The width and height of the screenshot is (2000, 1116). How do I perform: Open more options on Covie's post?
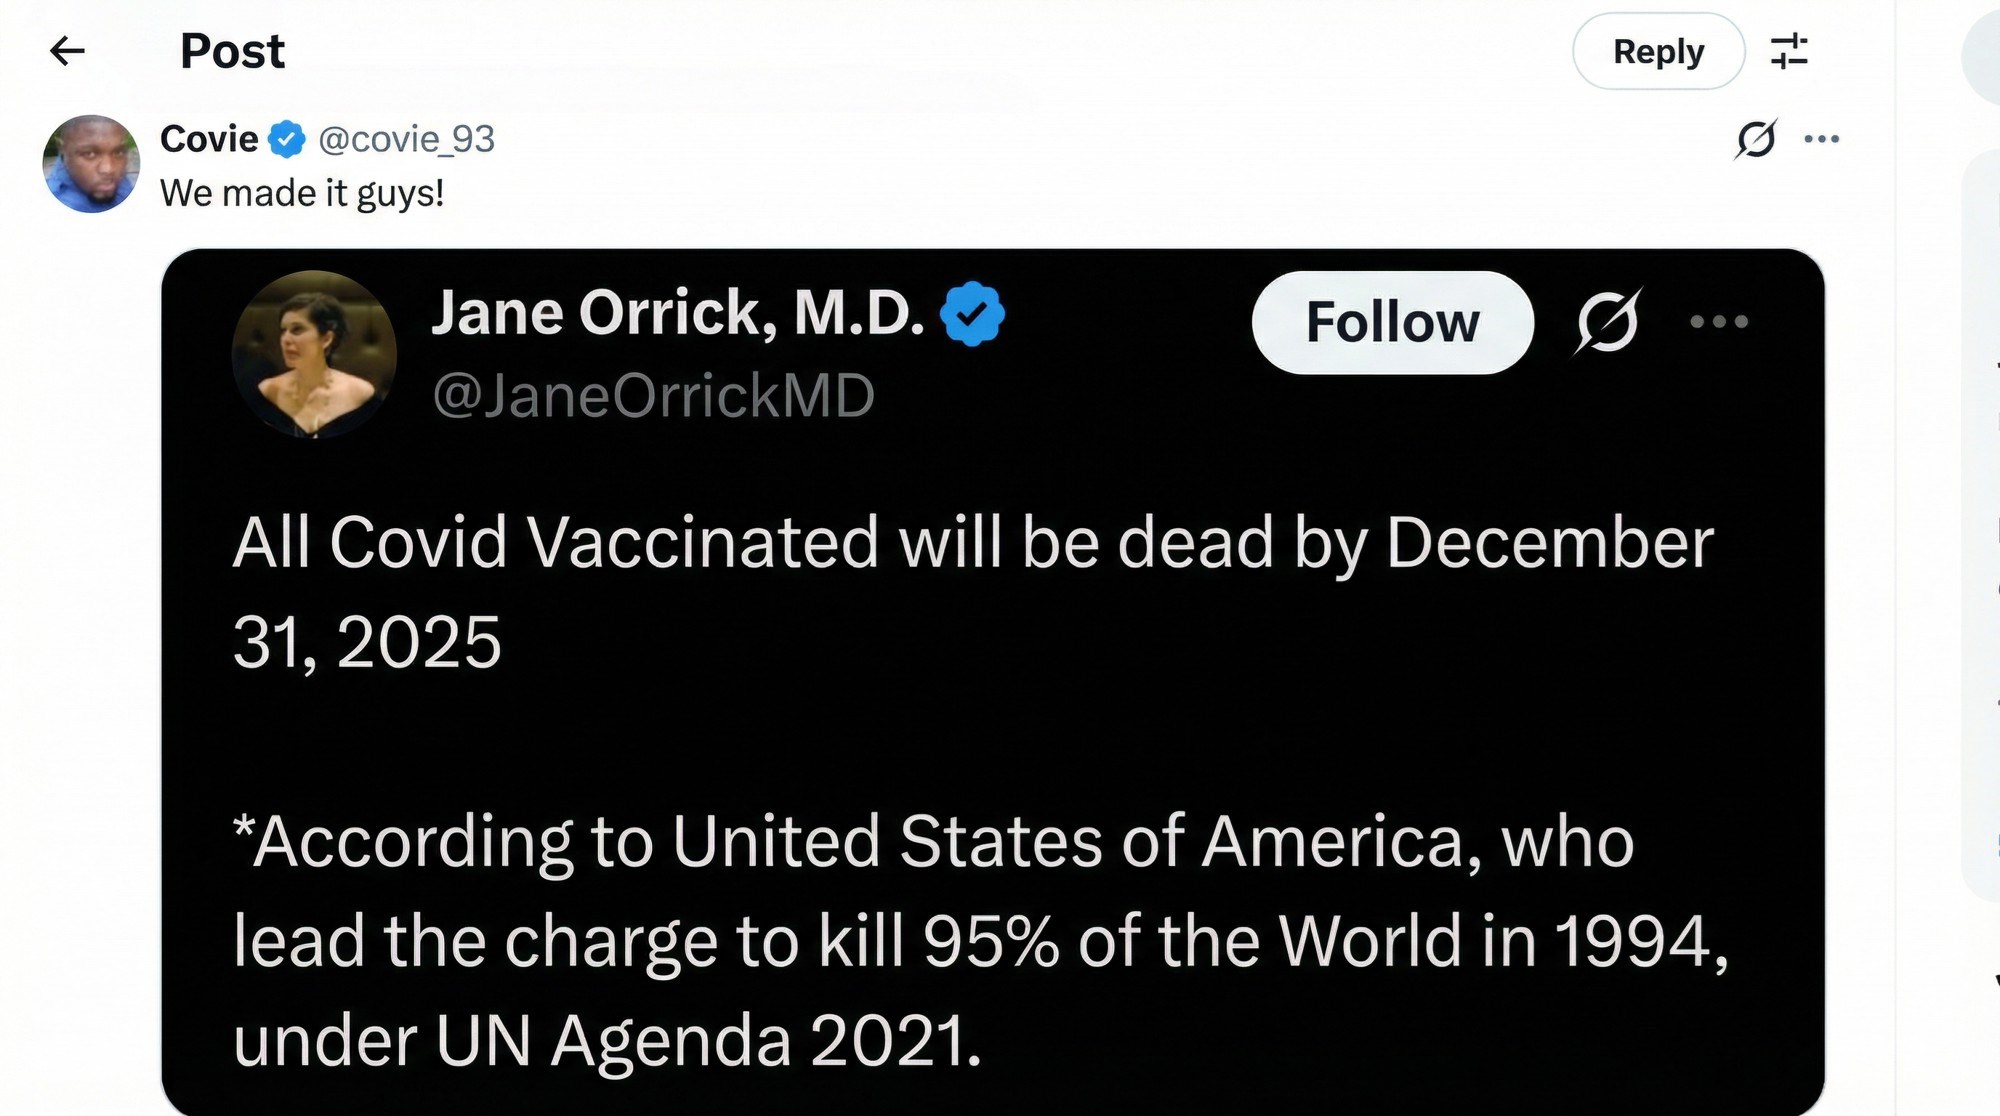(1821, 139)
